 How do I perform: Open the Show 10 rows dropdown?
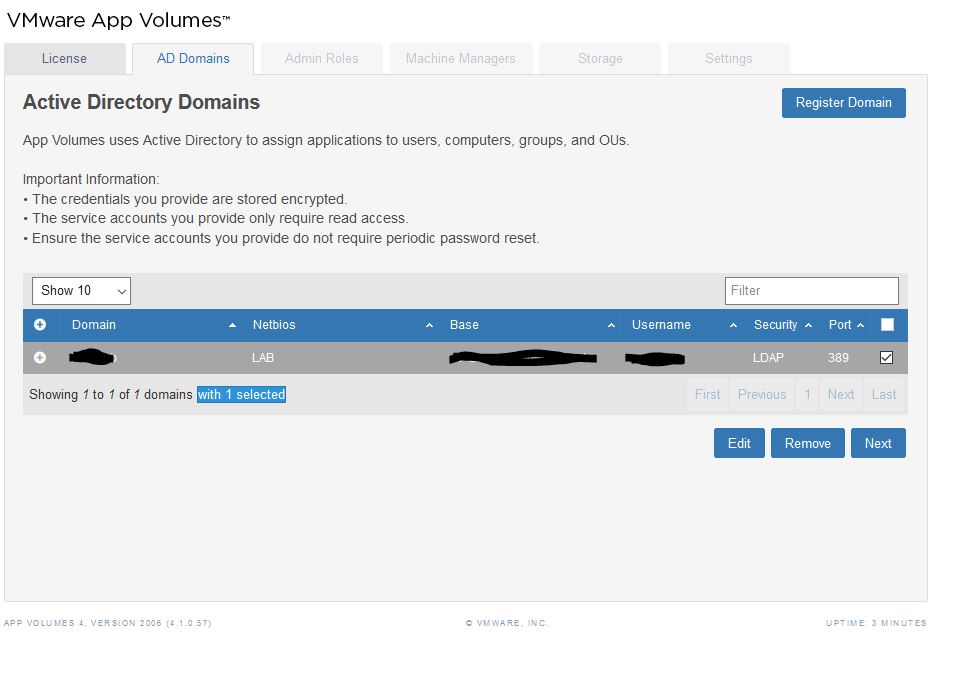81,290
